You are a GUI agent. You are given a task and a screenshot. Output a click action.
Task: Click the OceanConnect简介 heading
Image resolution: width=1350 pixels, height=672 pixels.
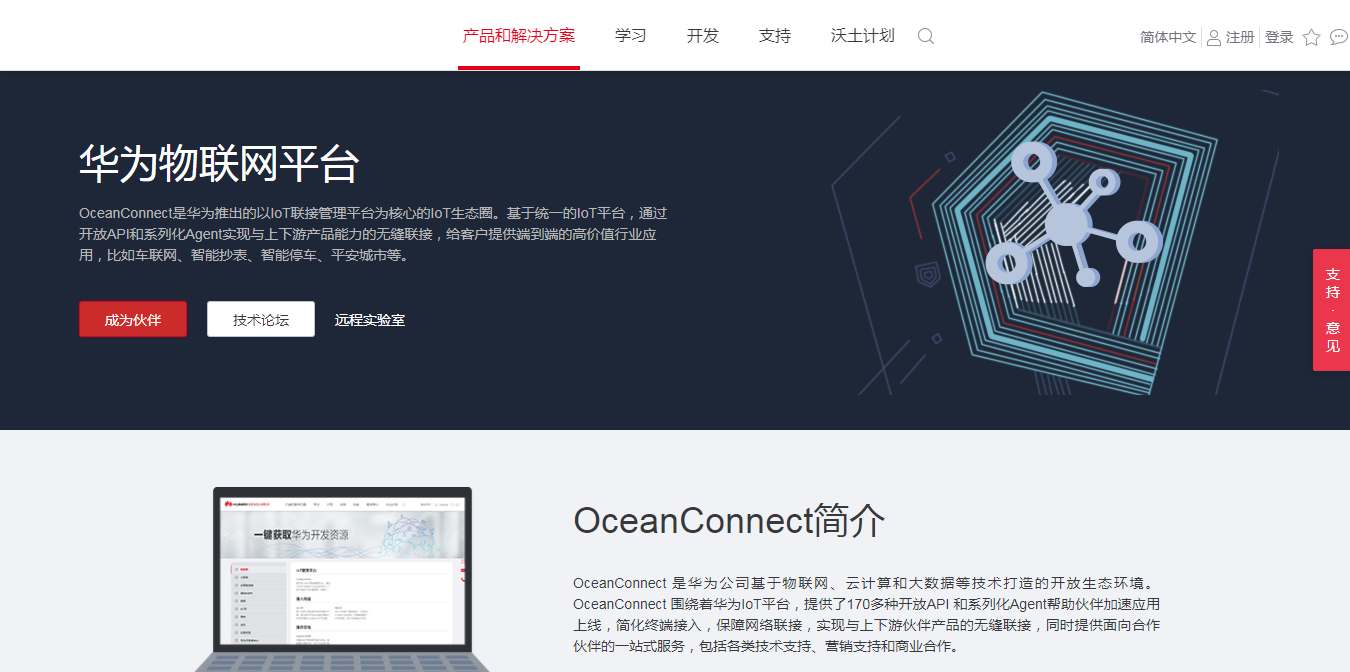coord(729,521)
